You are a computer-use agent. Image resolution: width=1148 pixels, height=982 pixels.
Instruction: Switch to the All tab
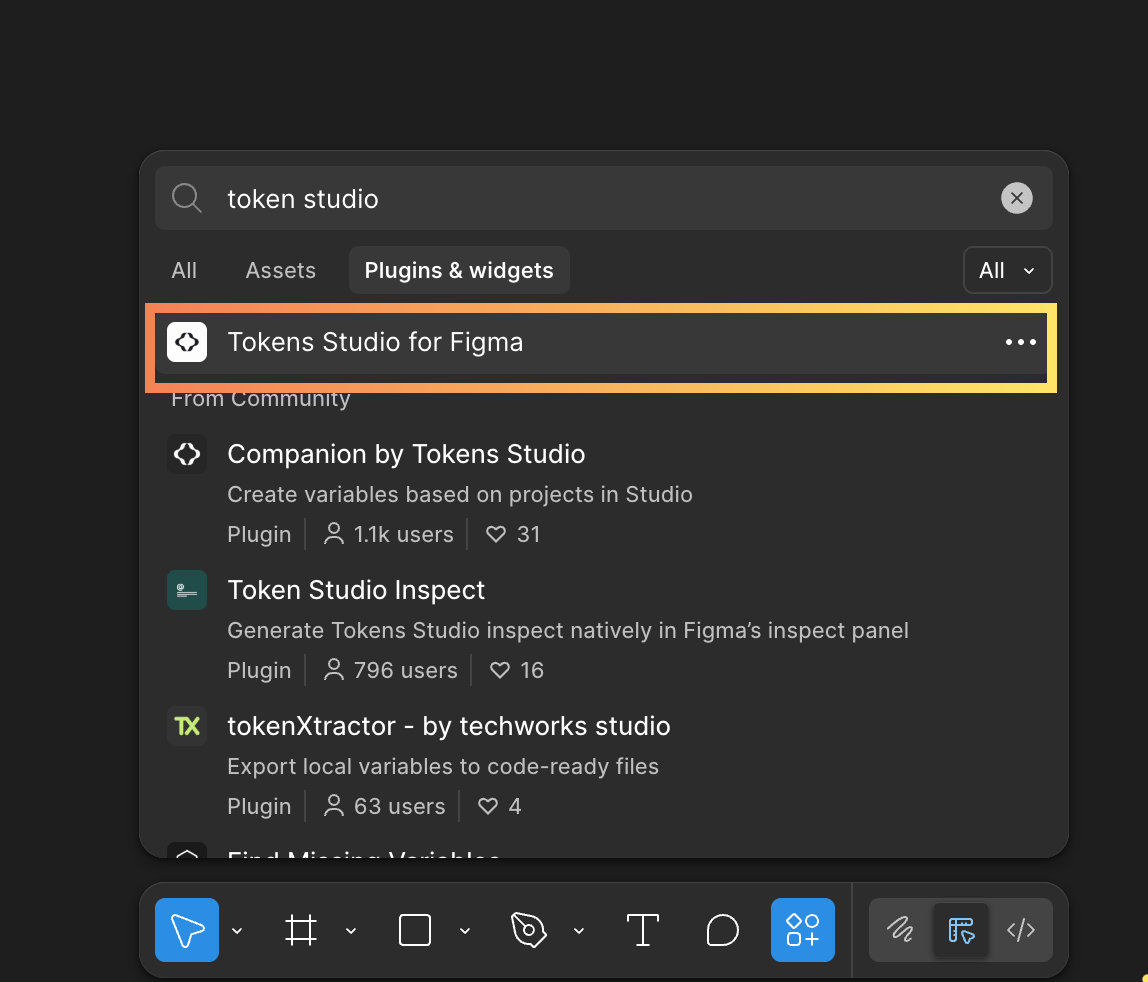184,270
